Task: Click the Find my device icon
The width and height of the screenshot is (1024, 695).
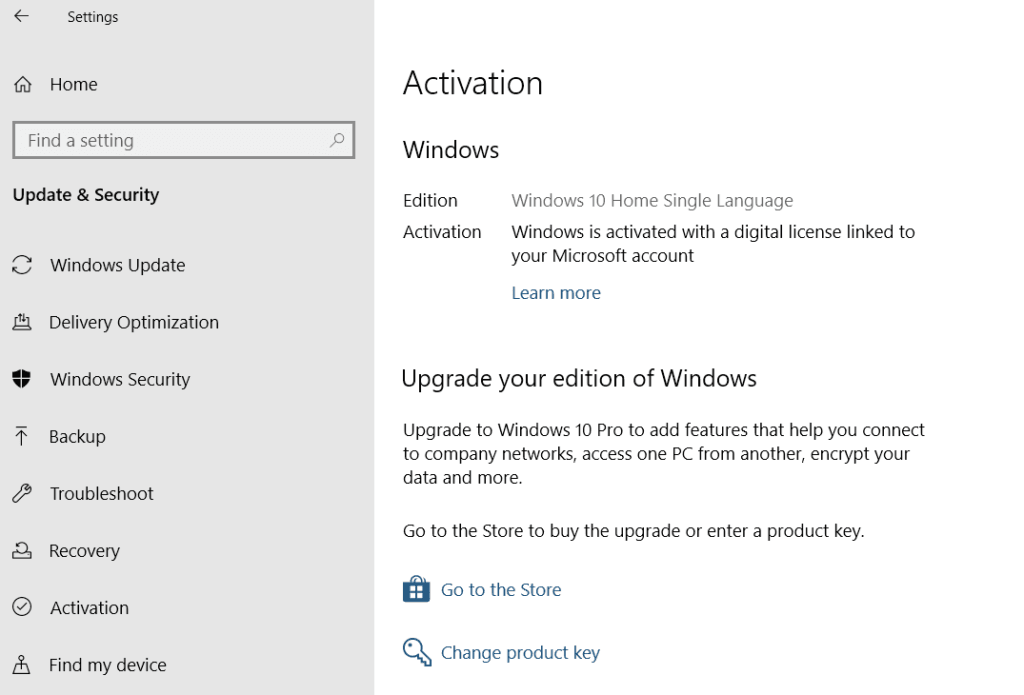Action: [22, 664]
